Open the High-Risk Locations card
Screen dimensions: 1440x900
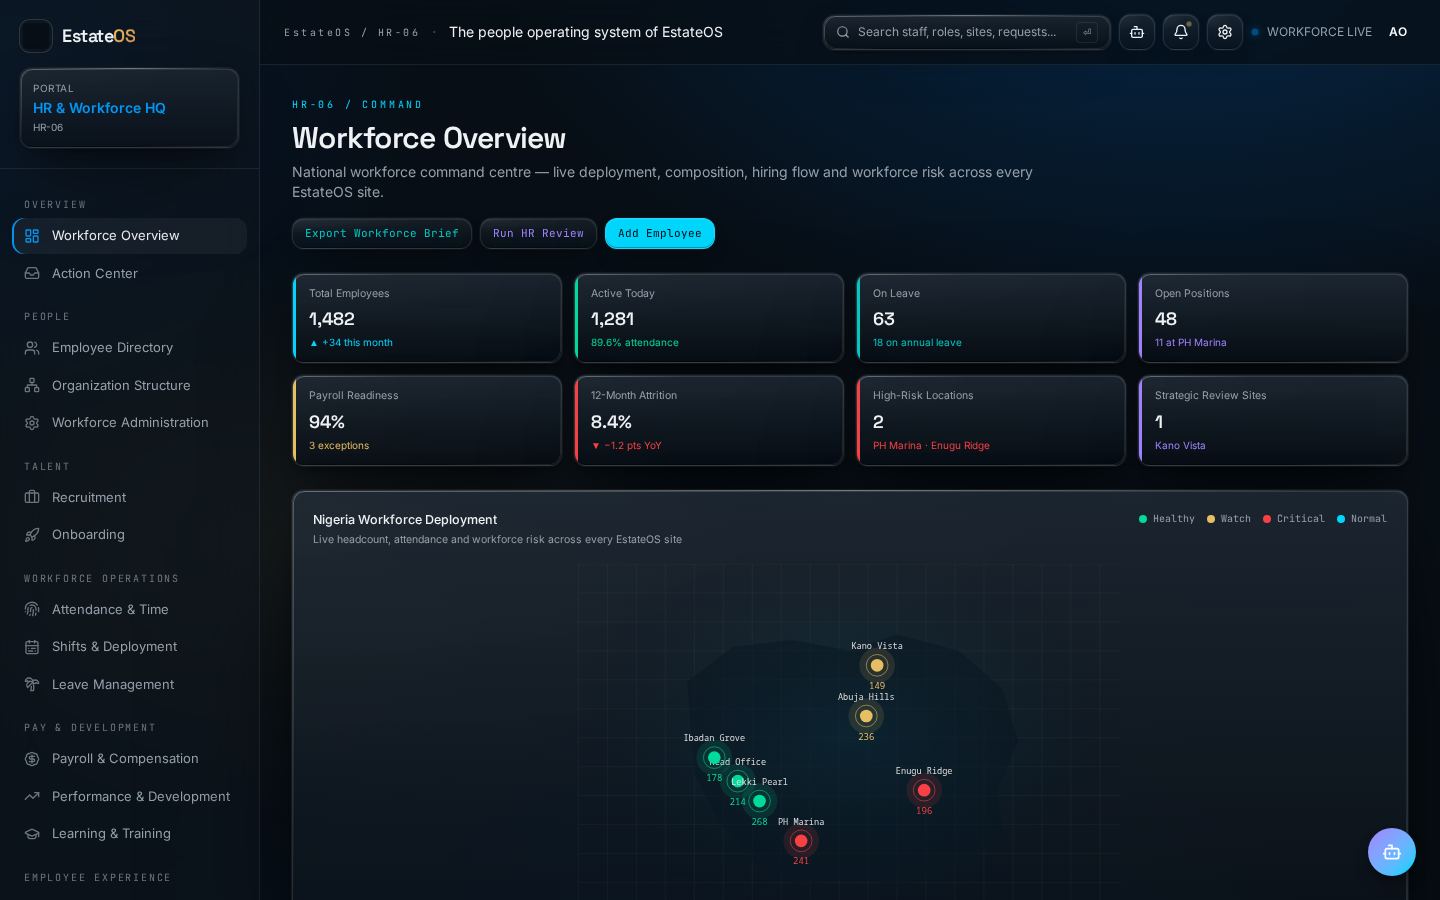991,421
